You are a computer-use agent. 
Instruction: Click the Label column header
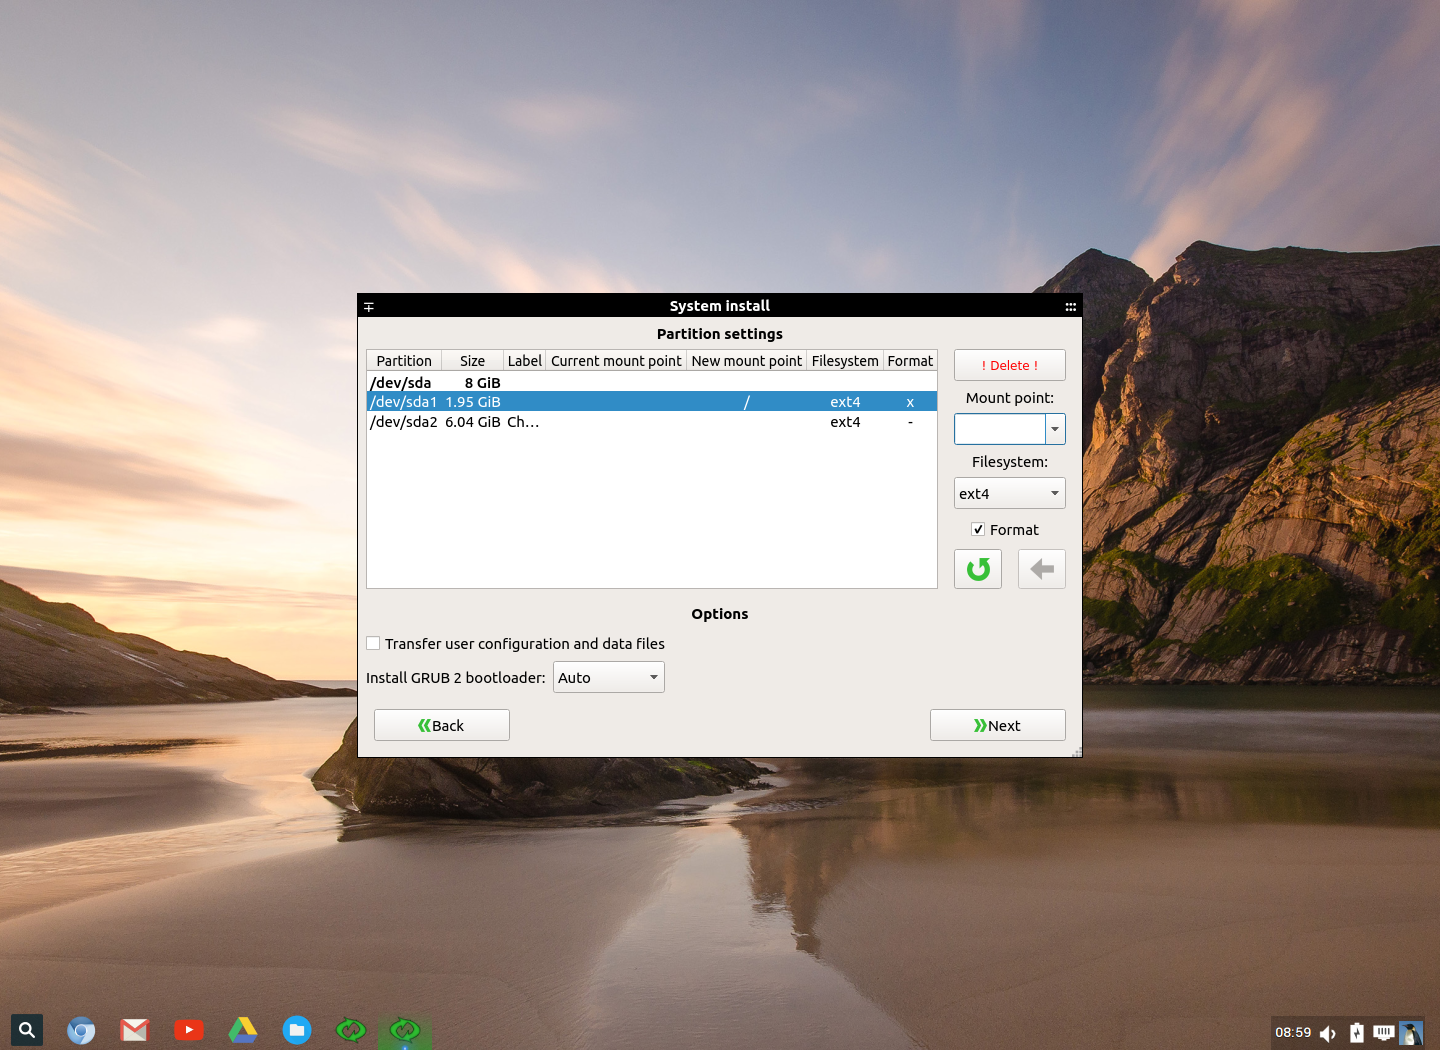click(525, 361)
